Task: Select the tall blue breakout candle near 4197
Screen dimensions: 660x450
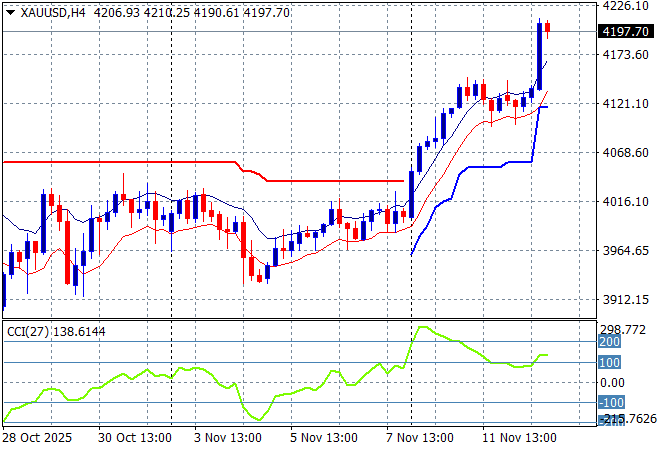Action: [x=539, y=56]
